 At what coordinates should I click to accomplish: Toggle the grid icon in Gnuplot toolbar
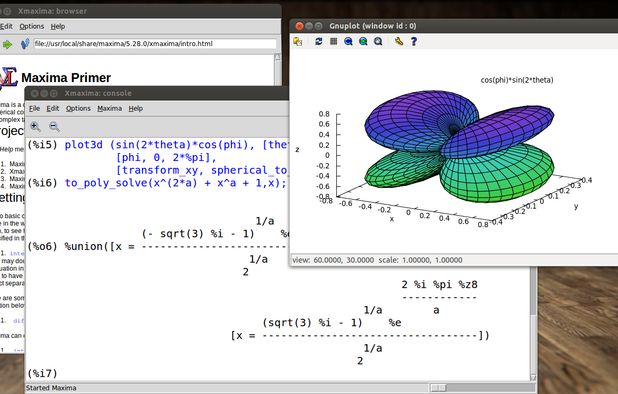(x=333, y=41)
